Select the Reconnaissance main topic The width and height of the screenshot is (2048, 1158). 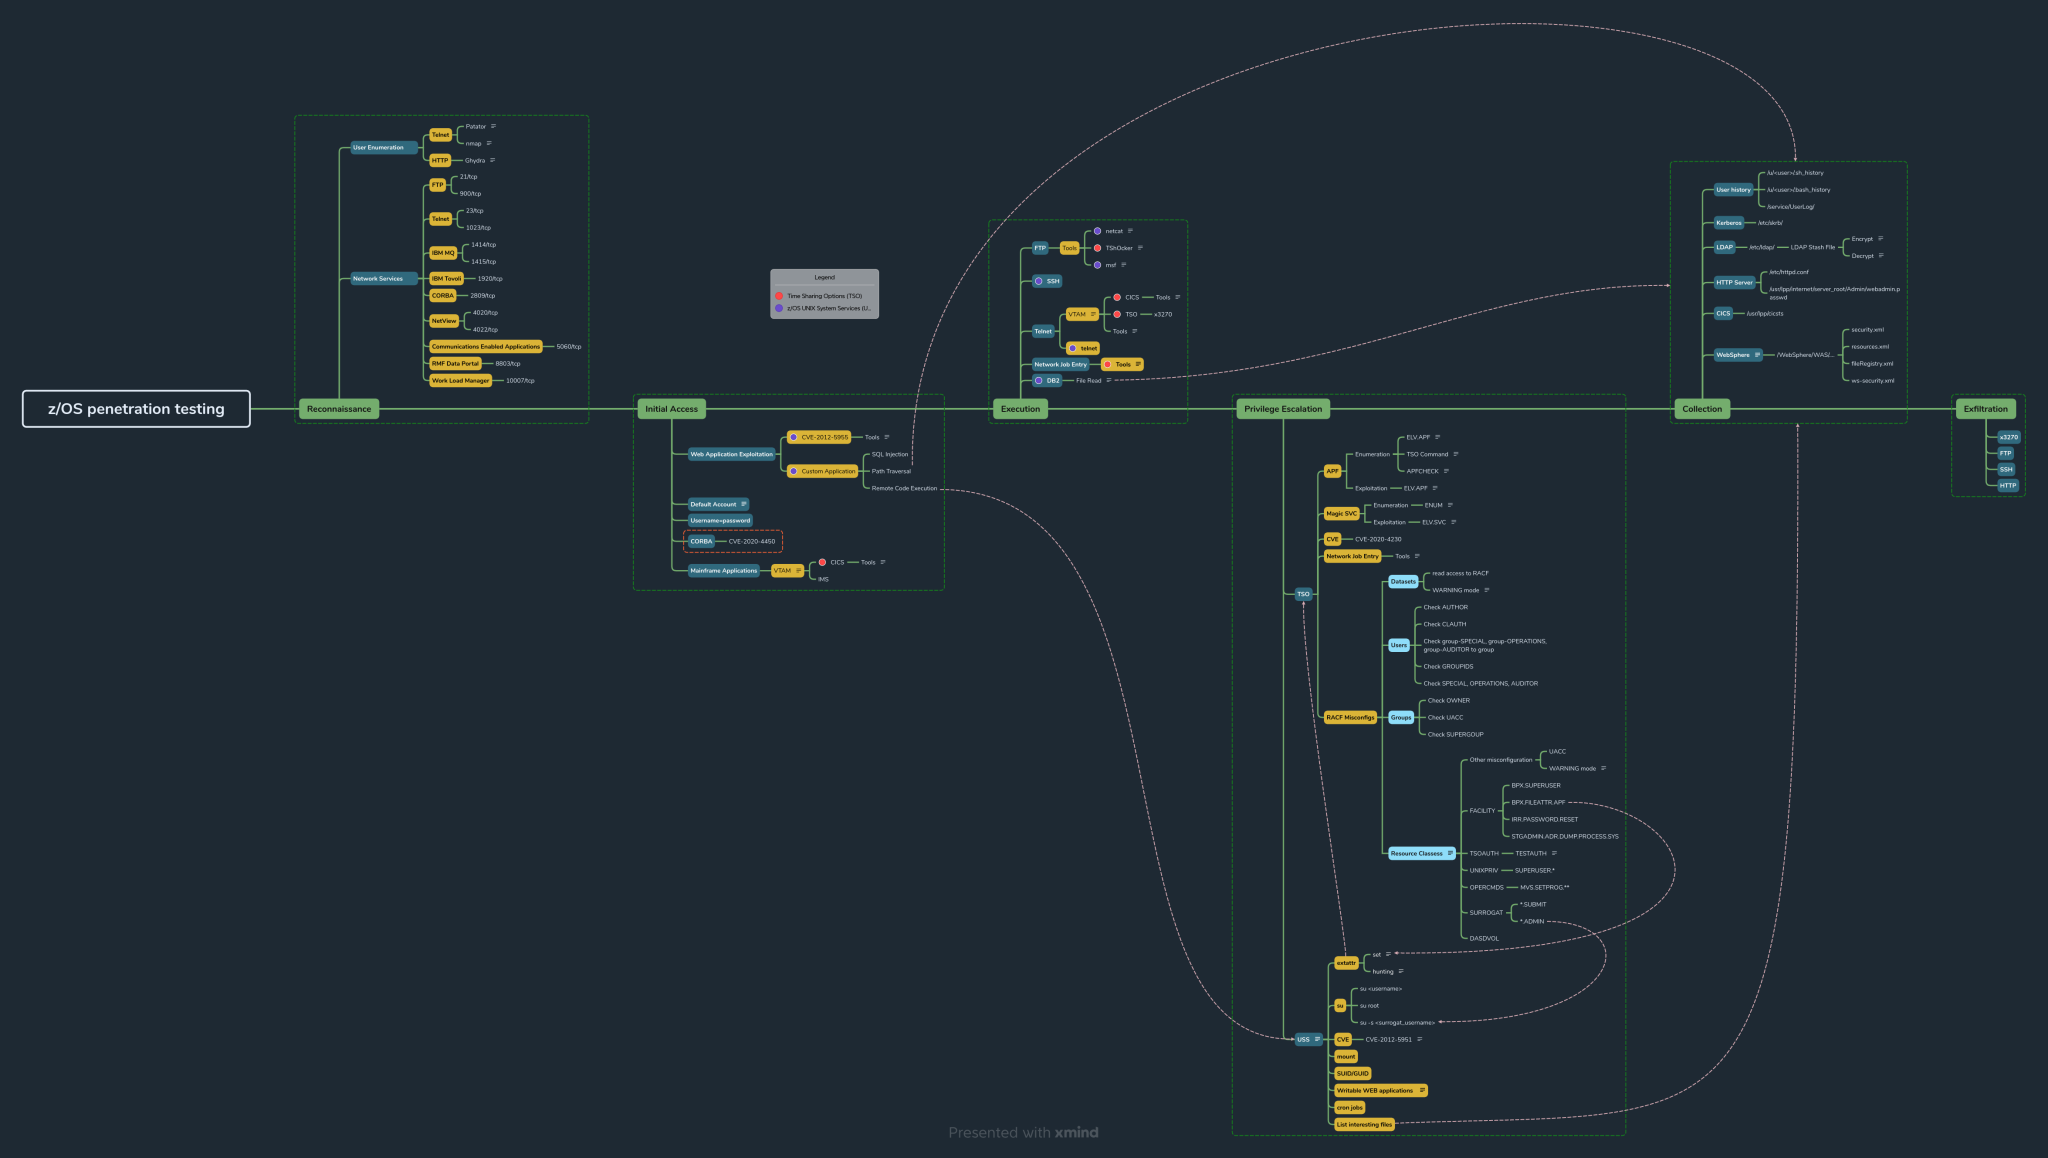pos(339,409)
